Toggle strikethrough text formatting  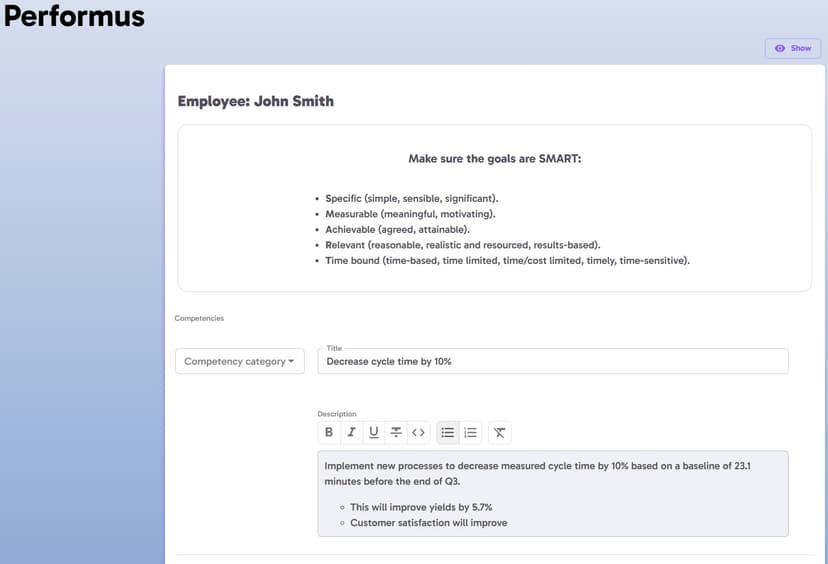396,433
